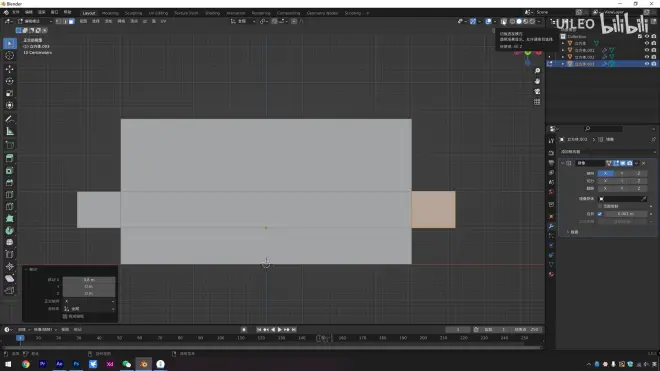This screenshot has height=371, width=660.
Task: Select the Extrude Region tool
Action: click(10, 158)
